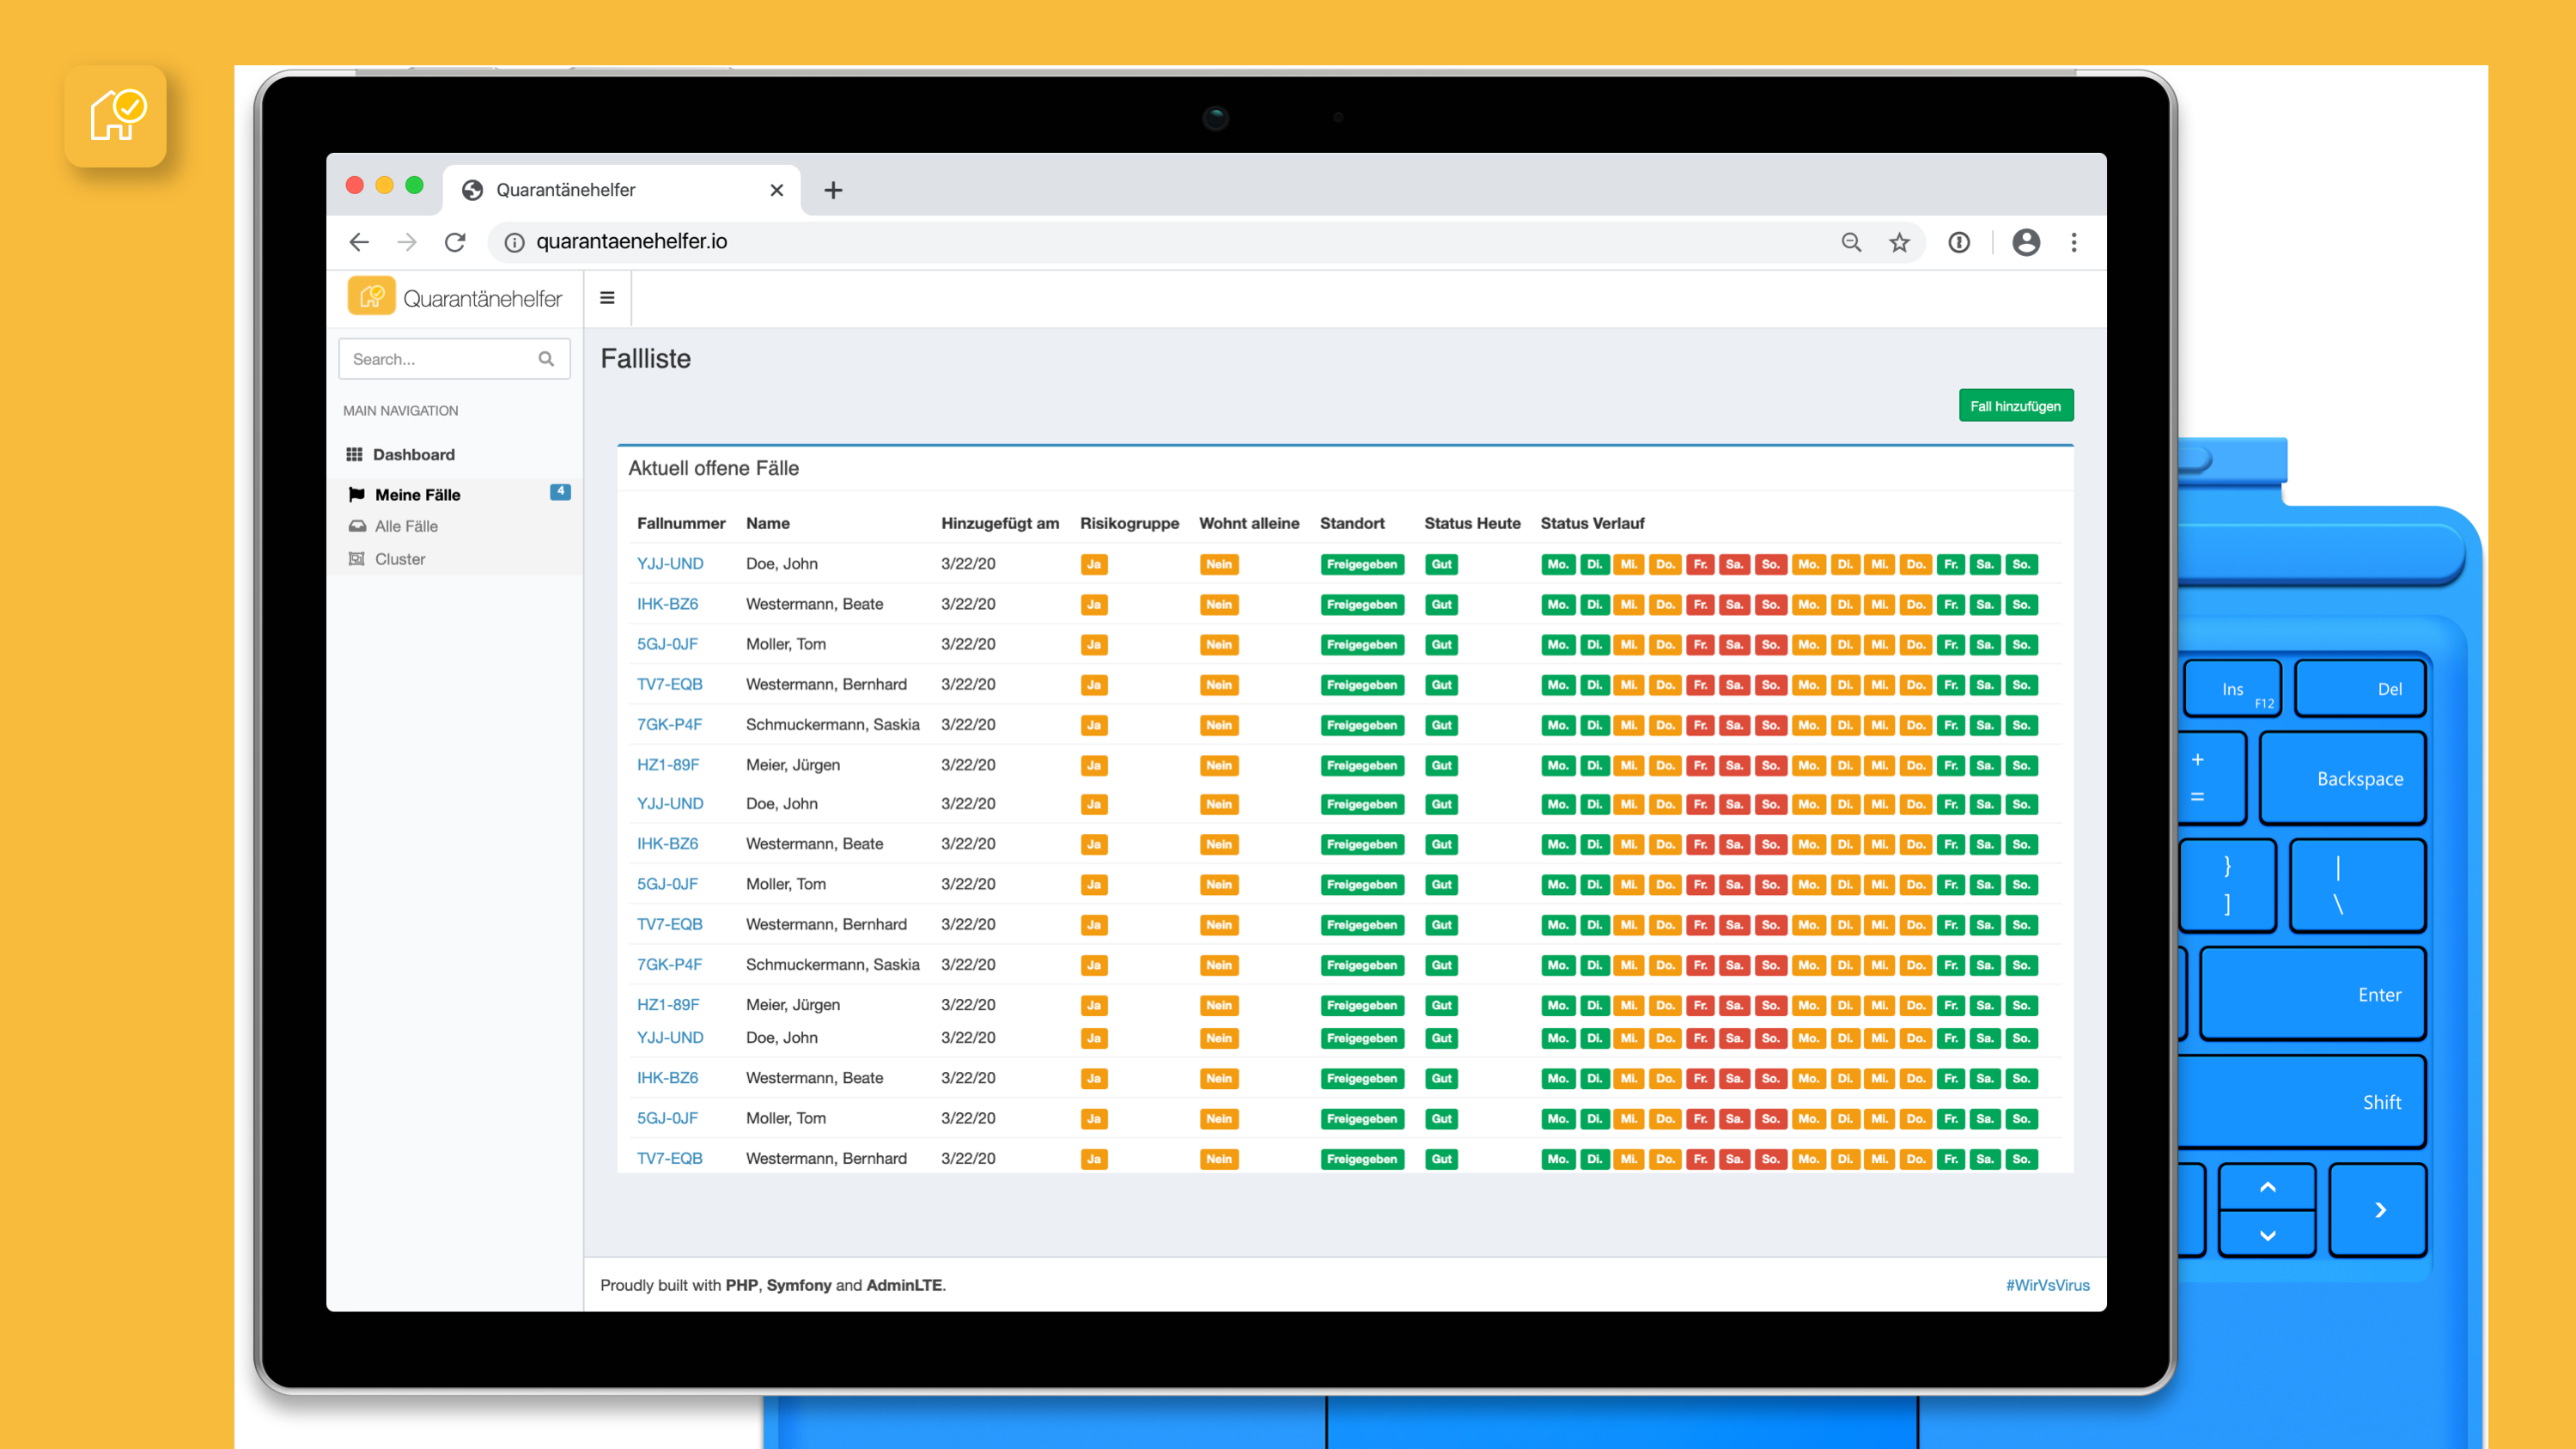This screenshot has width=2576, height=1449.
Task: Click the red Fr. status badge for YJJ-UND
Action: click(1699, 564)
